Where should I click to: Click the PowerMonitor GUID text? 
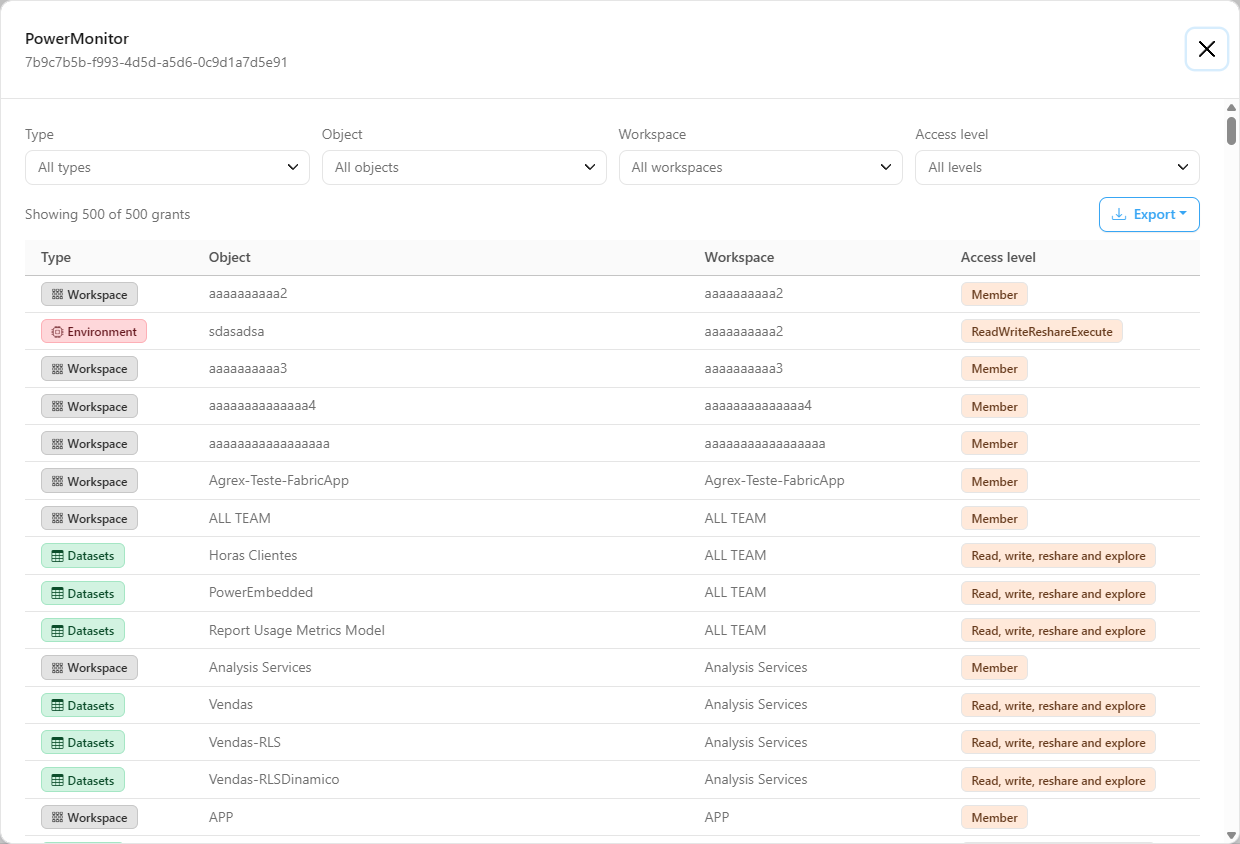(156, 62)
